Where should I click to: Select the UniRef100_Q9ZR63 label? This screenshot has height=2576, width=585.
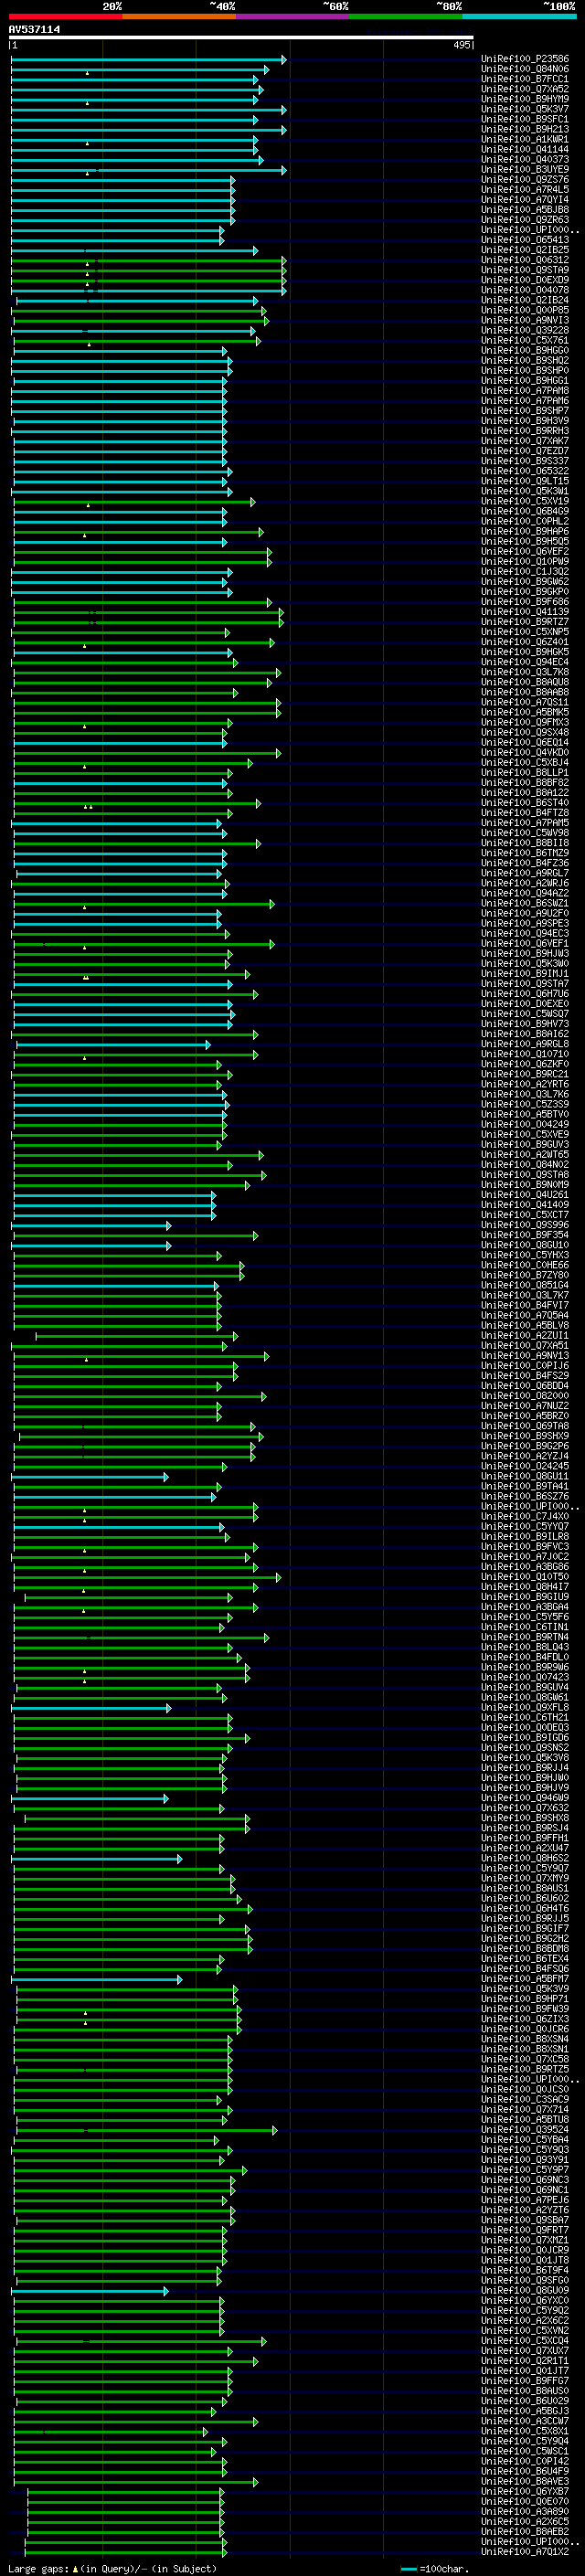point(525,220)
